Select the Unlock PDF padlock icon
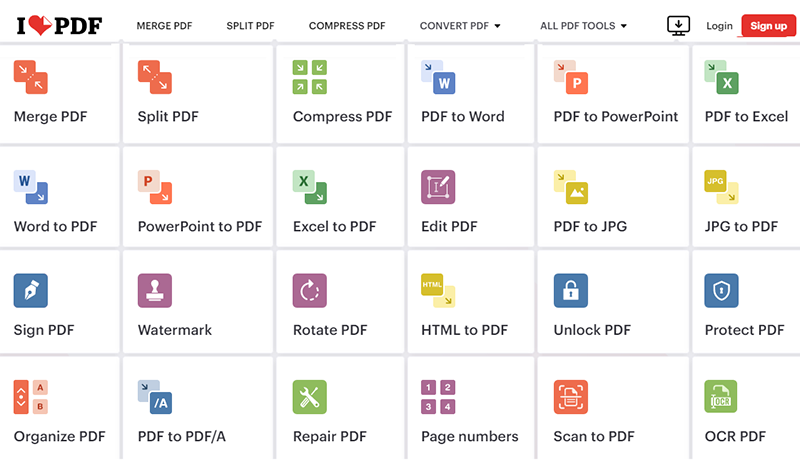The height and width of the screenshot is (472, 800). click(570, 290)
